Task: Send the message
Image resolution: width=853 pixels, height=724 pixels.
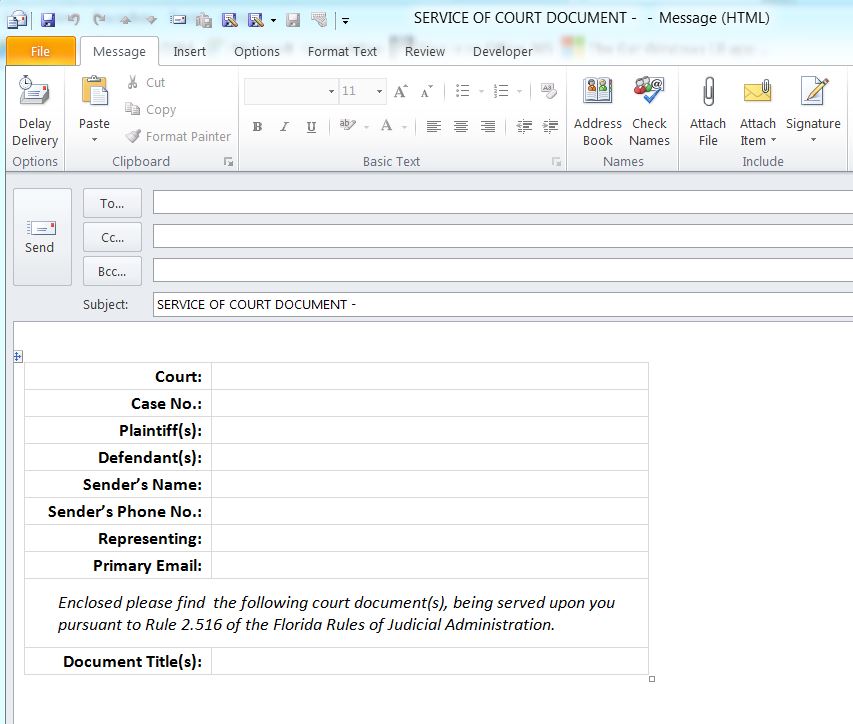Action: coord(42,237)
